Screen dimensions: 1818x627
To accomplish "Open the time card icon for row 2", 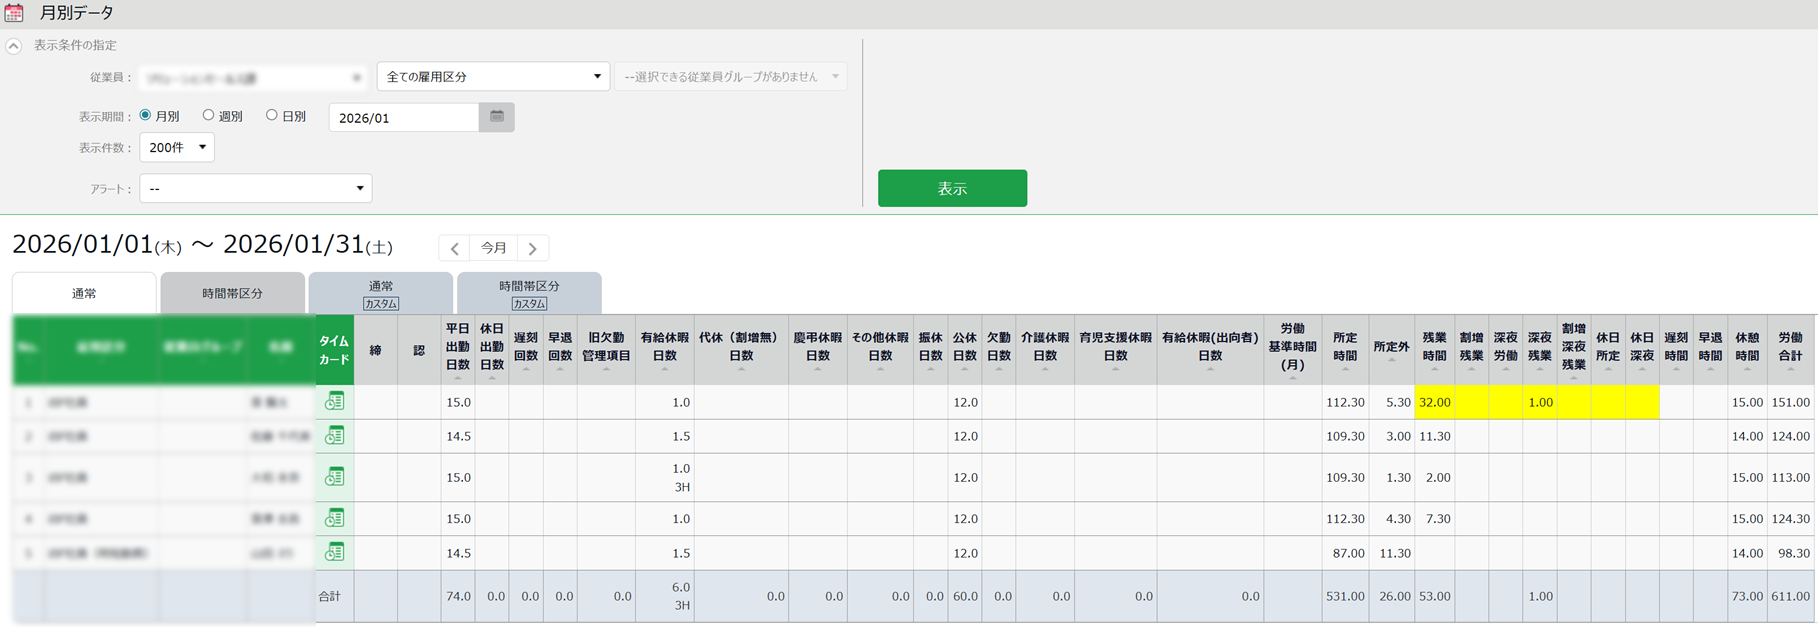I will click(x=334, y=436).
